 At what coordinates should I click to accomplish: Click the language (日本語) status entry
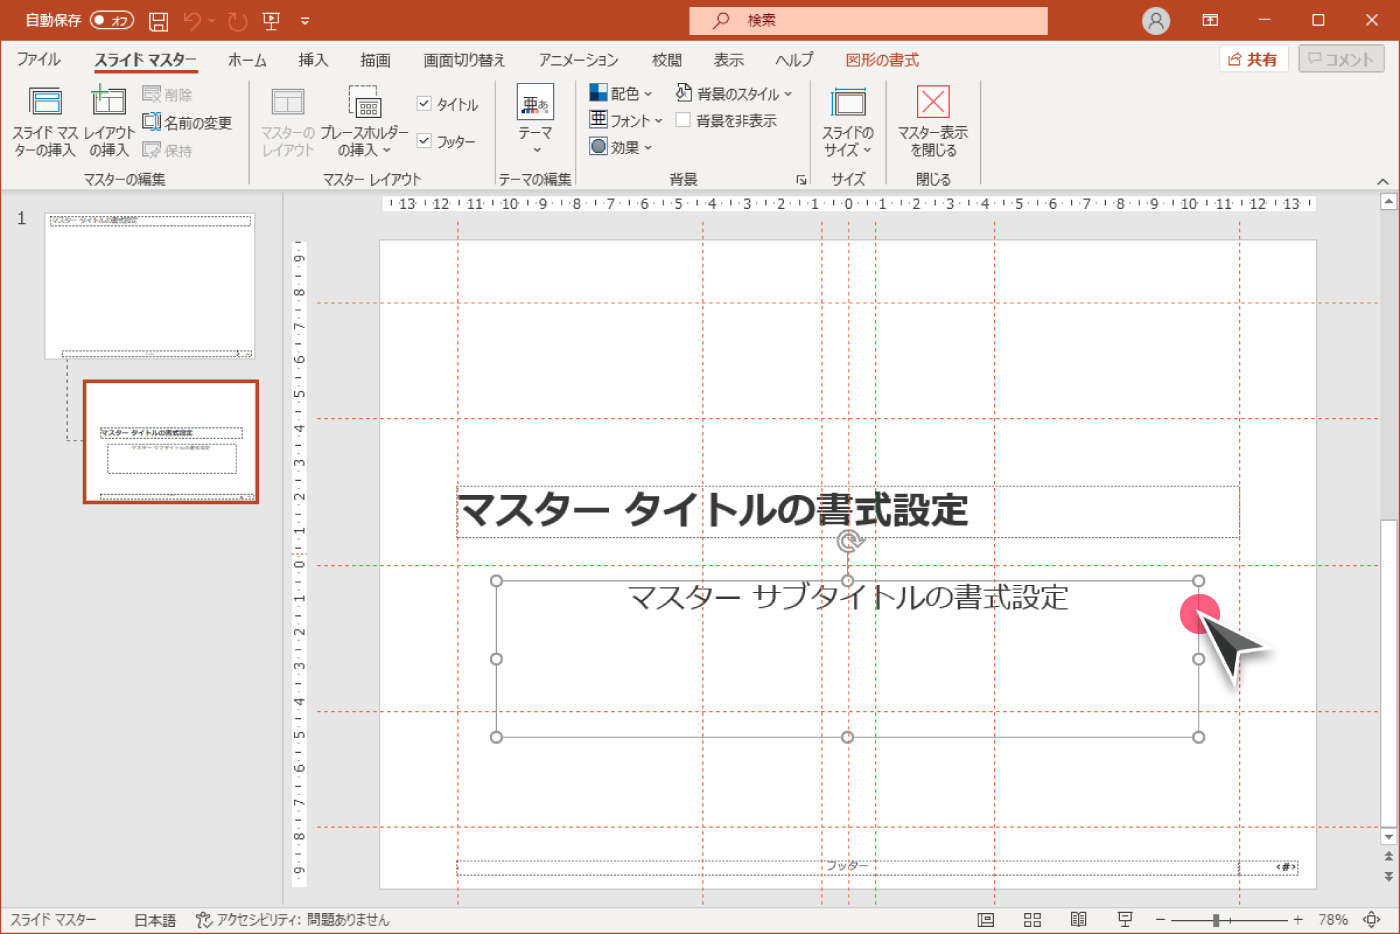(155, 920)
